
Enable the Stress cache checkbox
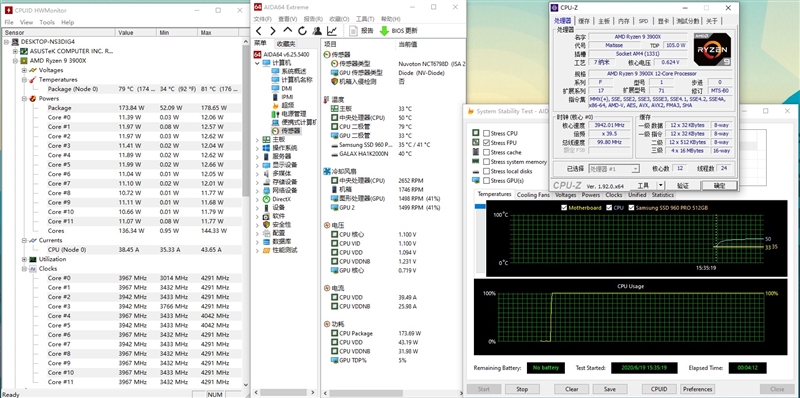[x=486, y=152]
